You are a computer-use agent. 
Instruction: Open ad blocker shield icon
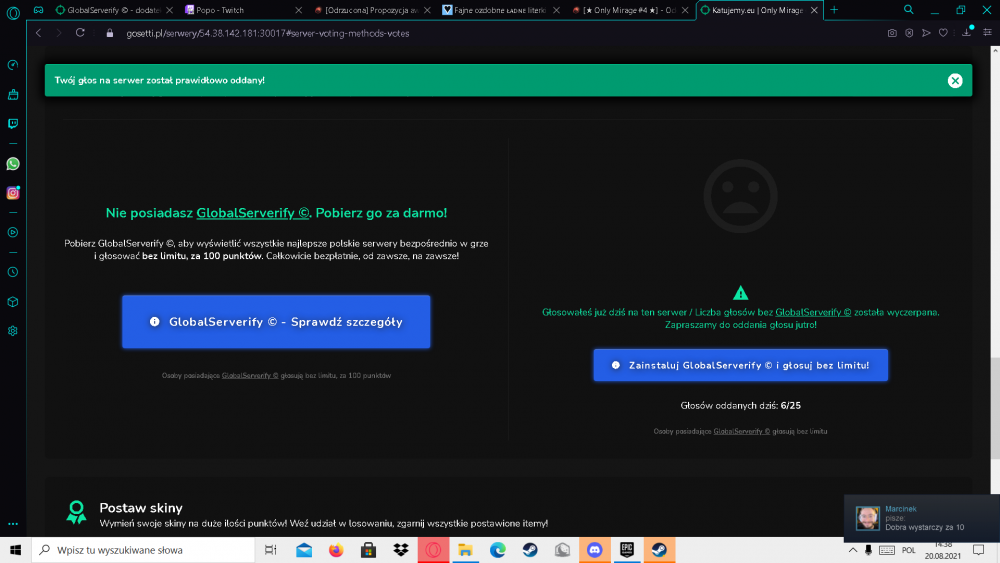(909, 33)
